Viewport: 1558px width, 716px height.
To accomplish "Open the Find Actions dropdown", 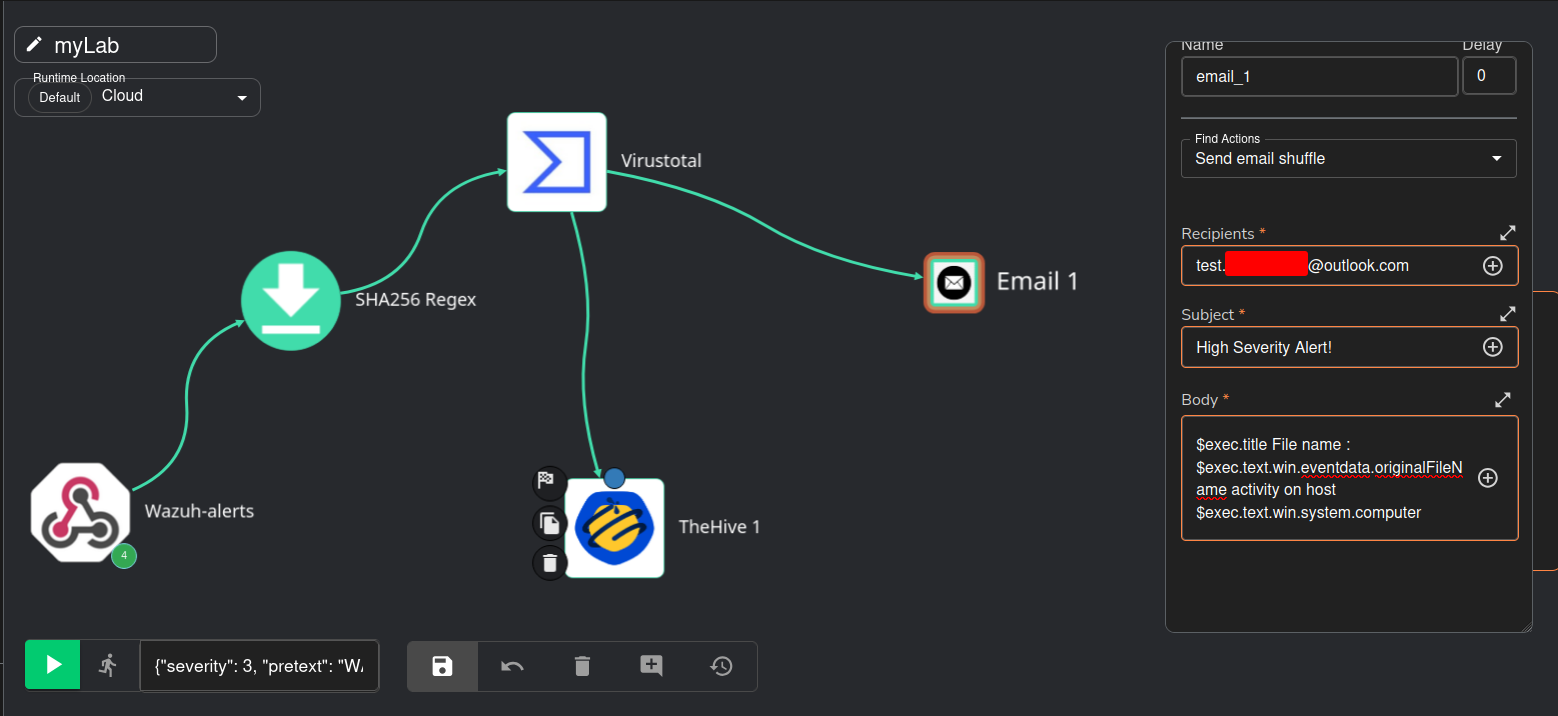I will coord(1496,159).
